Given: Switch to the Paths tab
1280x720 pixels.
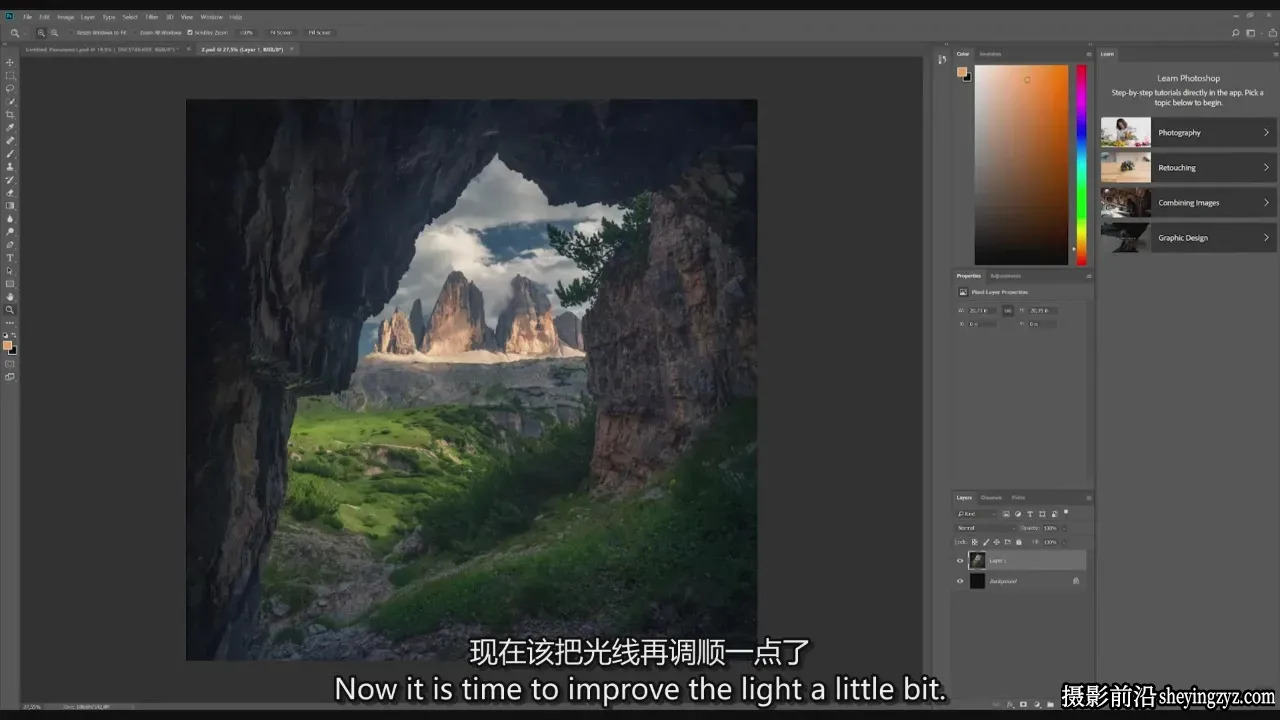Looking at the screenshot, I should 1018,498.
